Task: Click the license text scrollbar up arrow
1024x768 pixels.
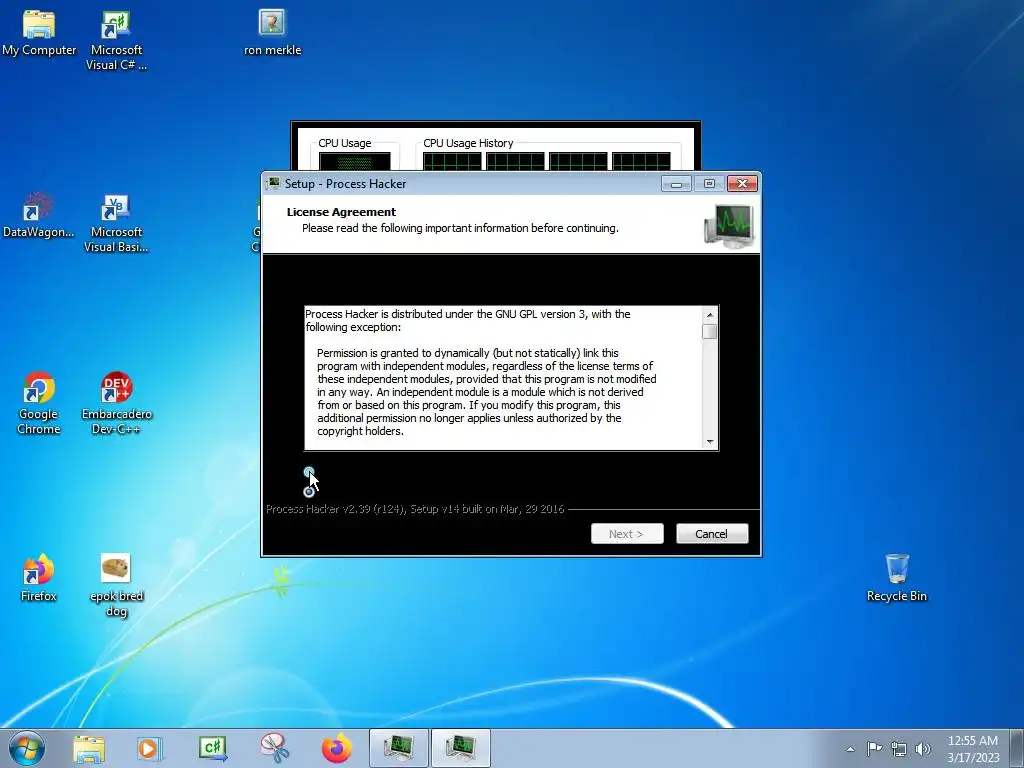Action: [x=710, y=315]
